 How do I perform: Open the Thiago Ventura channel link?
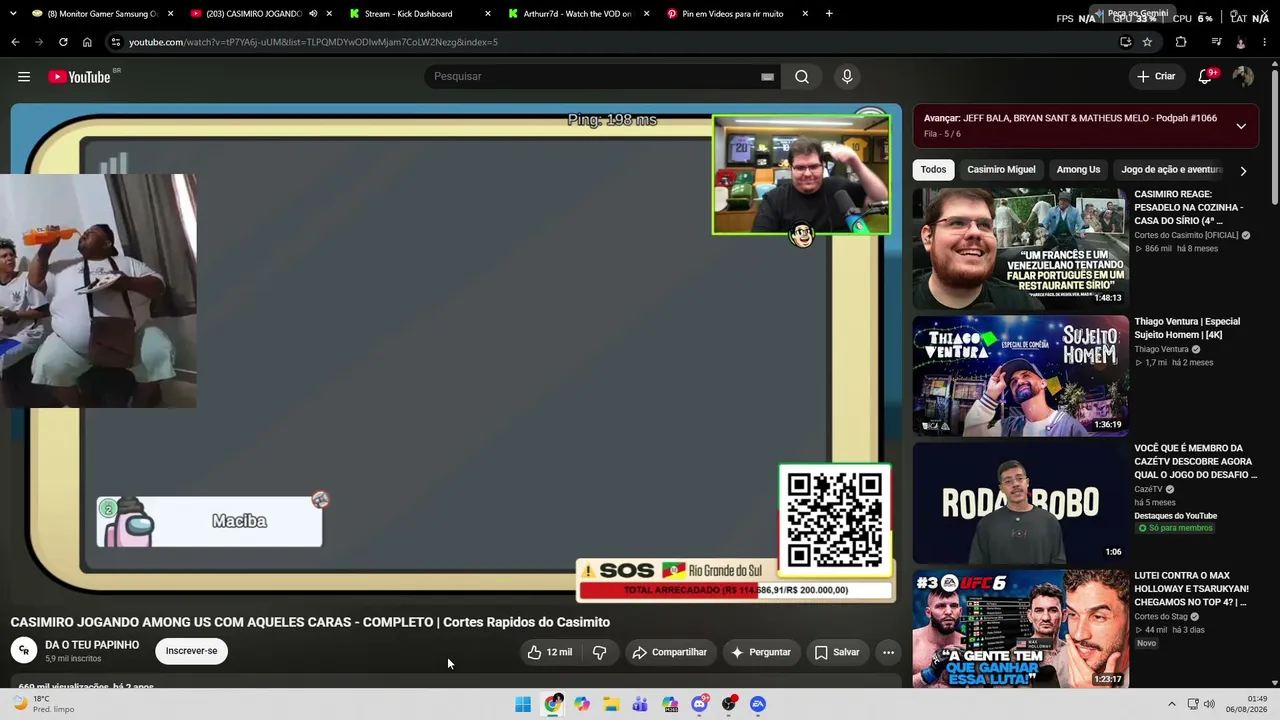point(1161,349)
